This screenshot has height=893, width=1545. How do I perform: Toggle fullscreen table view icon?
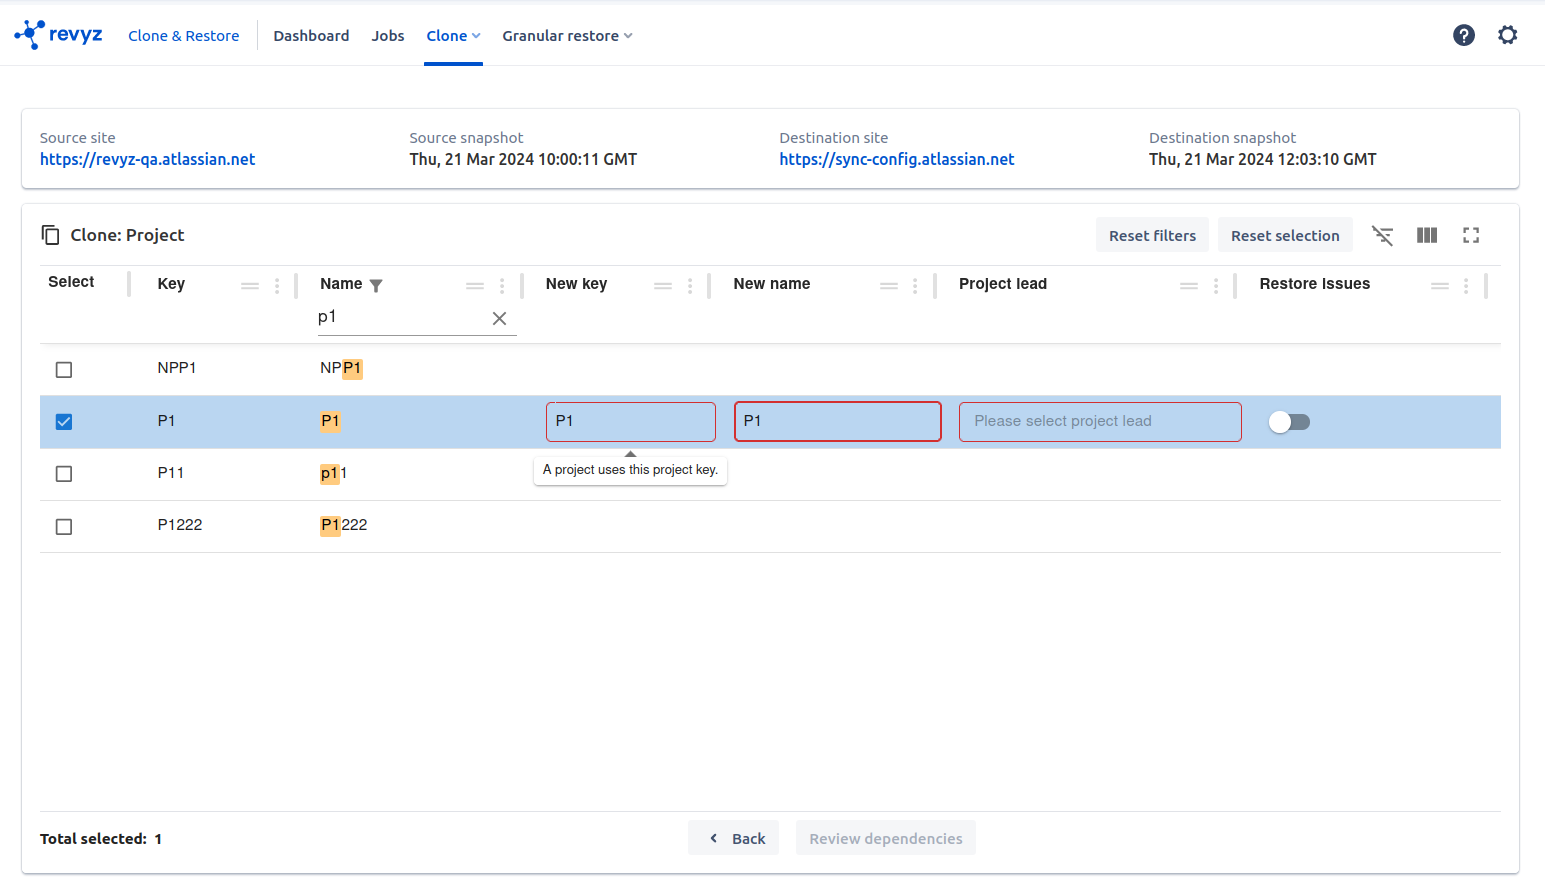[x=1470, y=236]
